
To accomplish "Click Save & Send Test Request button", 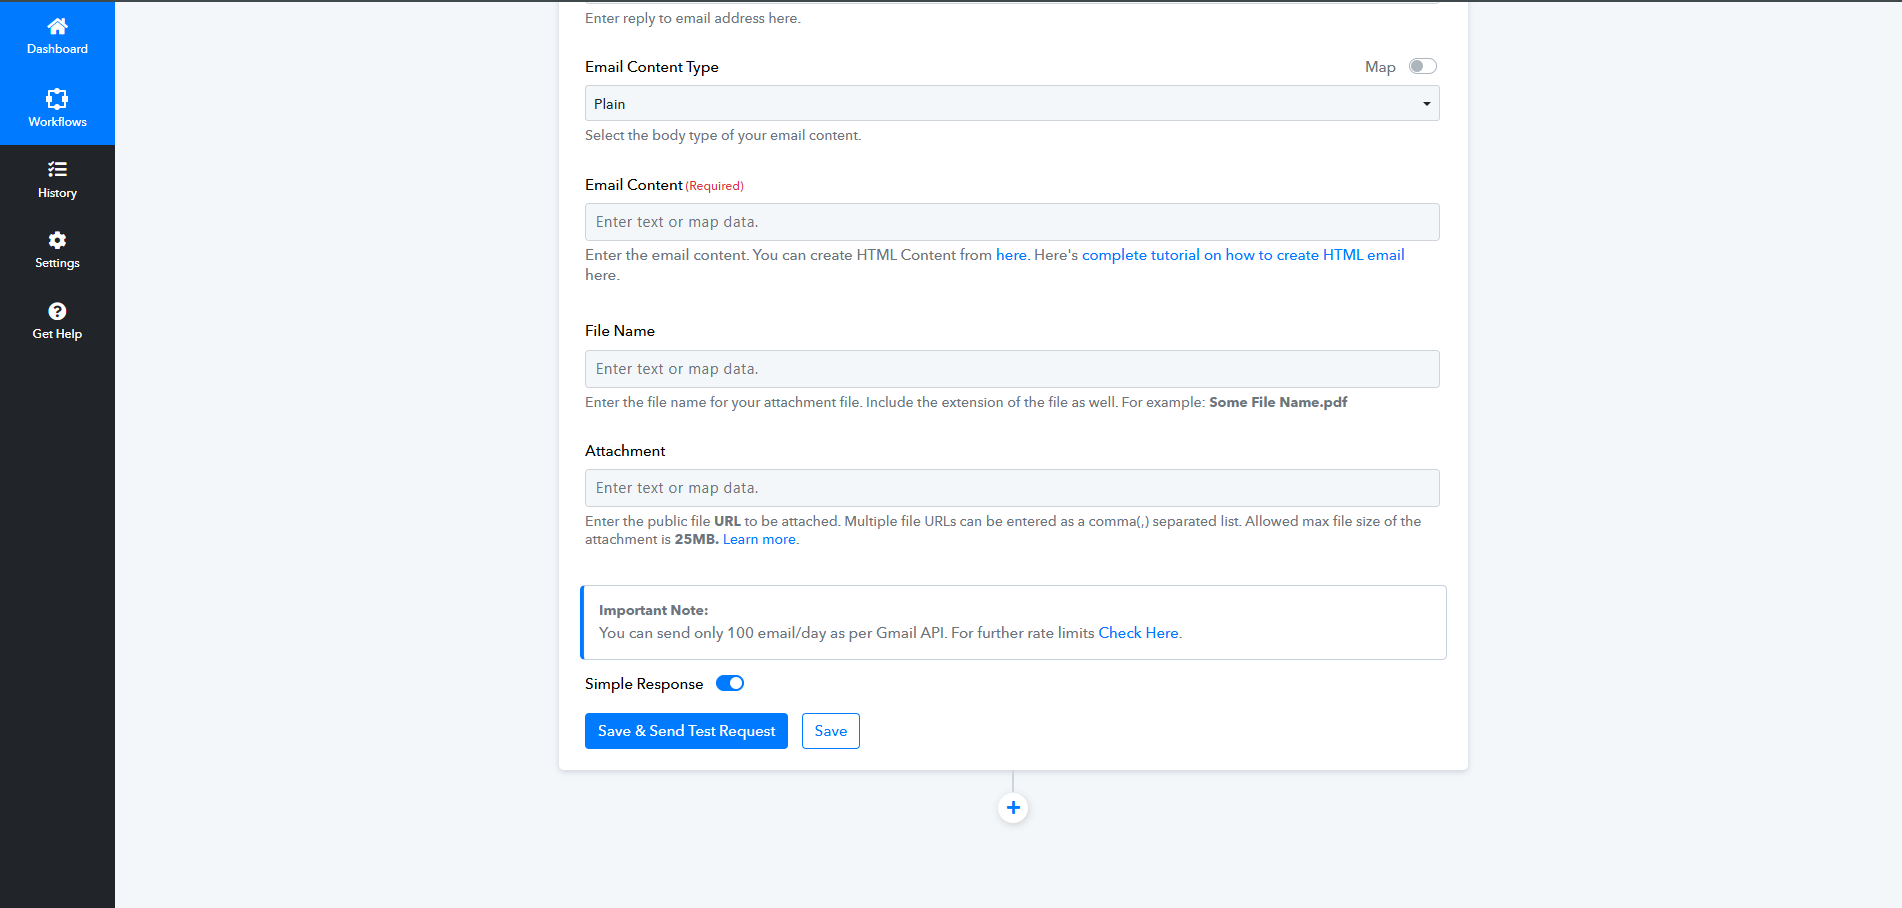I will (x=686, y=731).
